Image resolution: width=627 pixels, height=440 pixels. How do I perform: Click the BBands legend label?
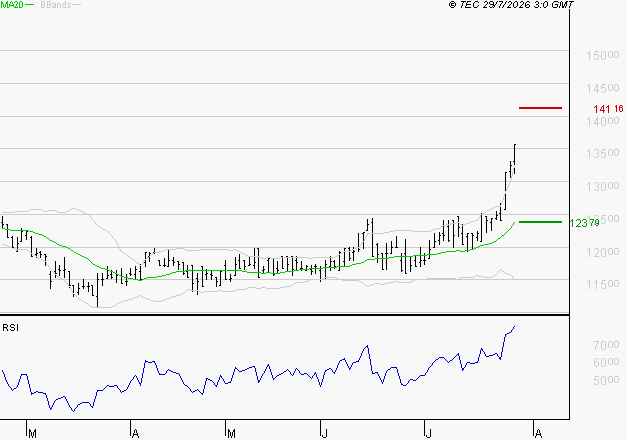point(56,5)
